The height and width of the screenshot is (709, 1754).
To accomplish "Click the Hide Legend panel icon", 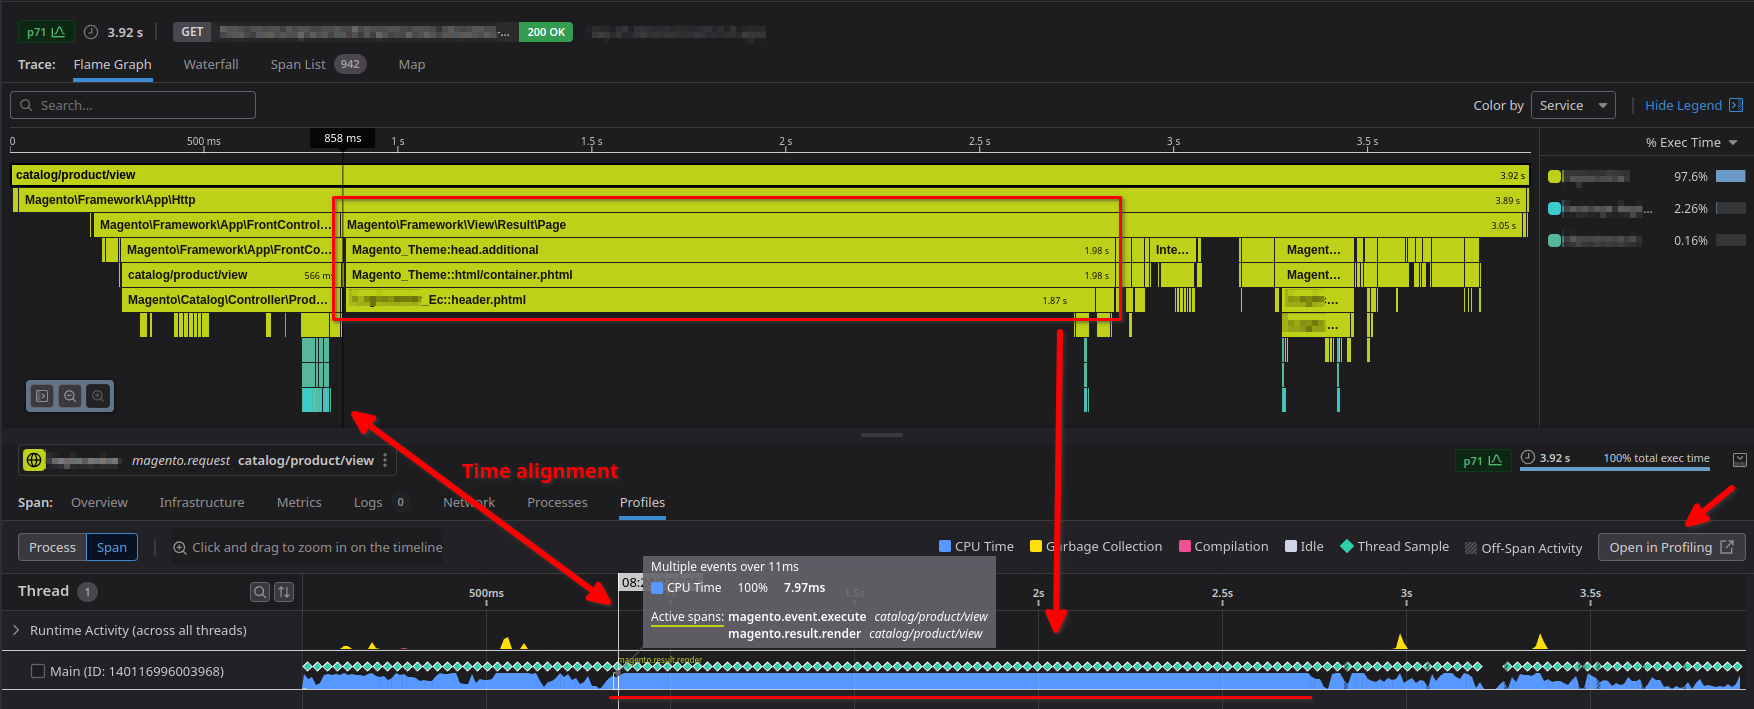I will (1736, 105).
